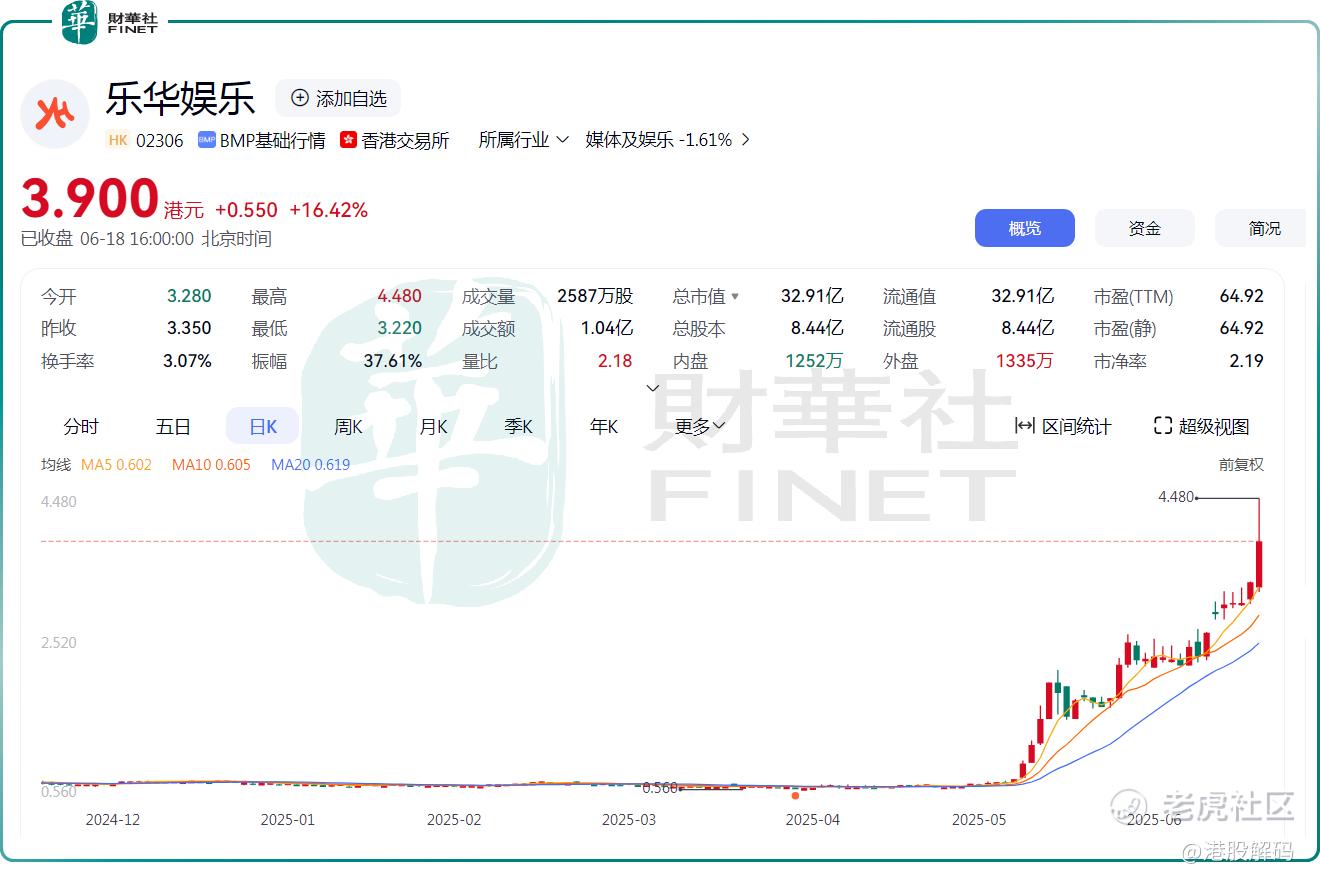Click the arrow next to 媒体及娱乐 -1.61%
The width and height of the screenshot is (1320, 882).
click(x=745, y=140)
